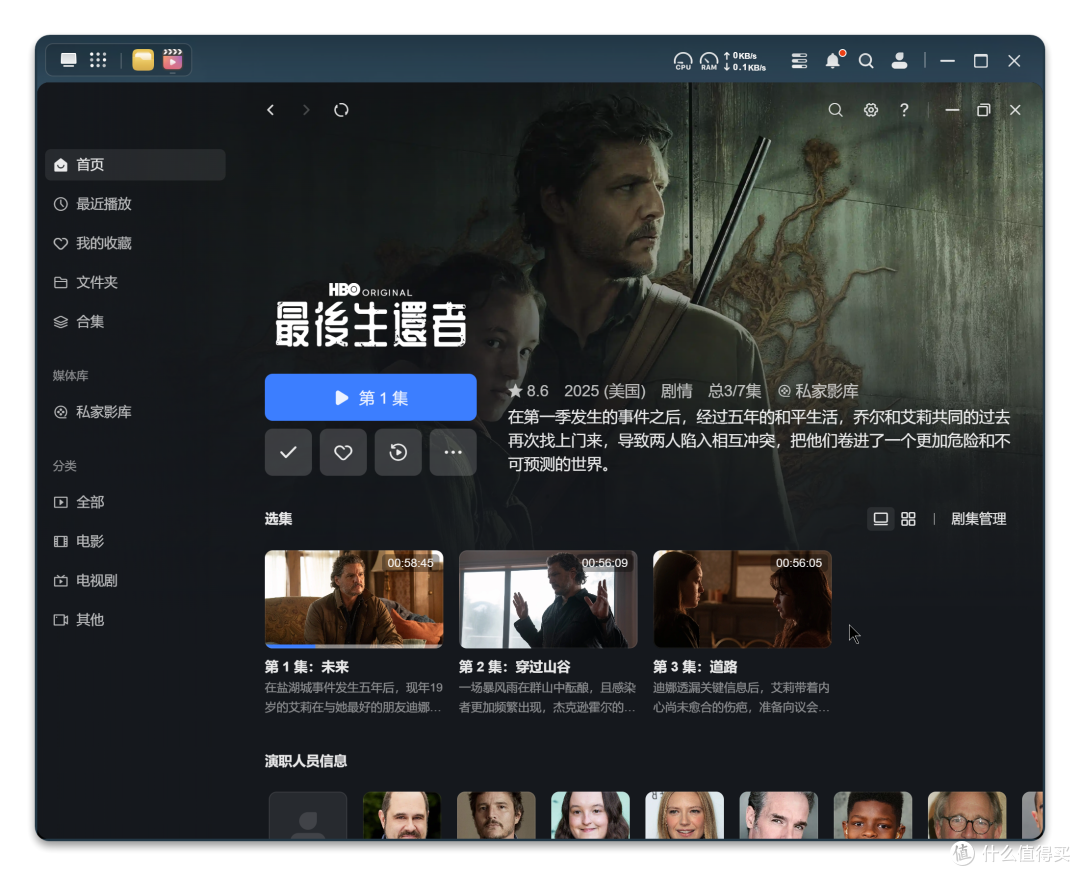Open the pink video player app icon

tap(173, 60)
